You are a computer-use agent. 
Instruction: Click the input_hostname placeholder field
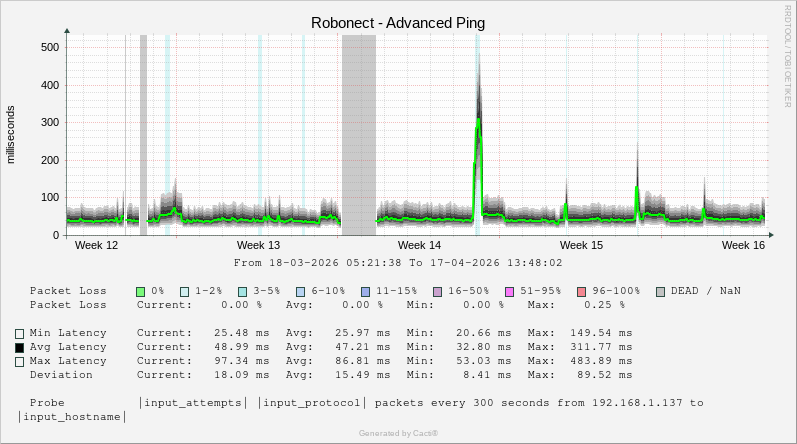pos(72,417)
